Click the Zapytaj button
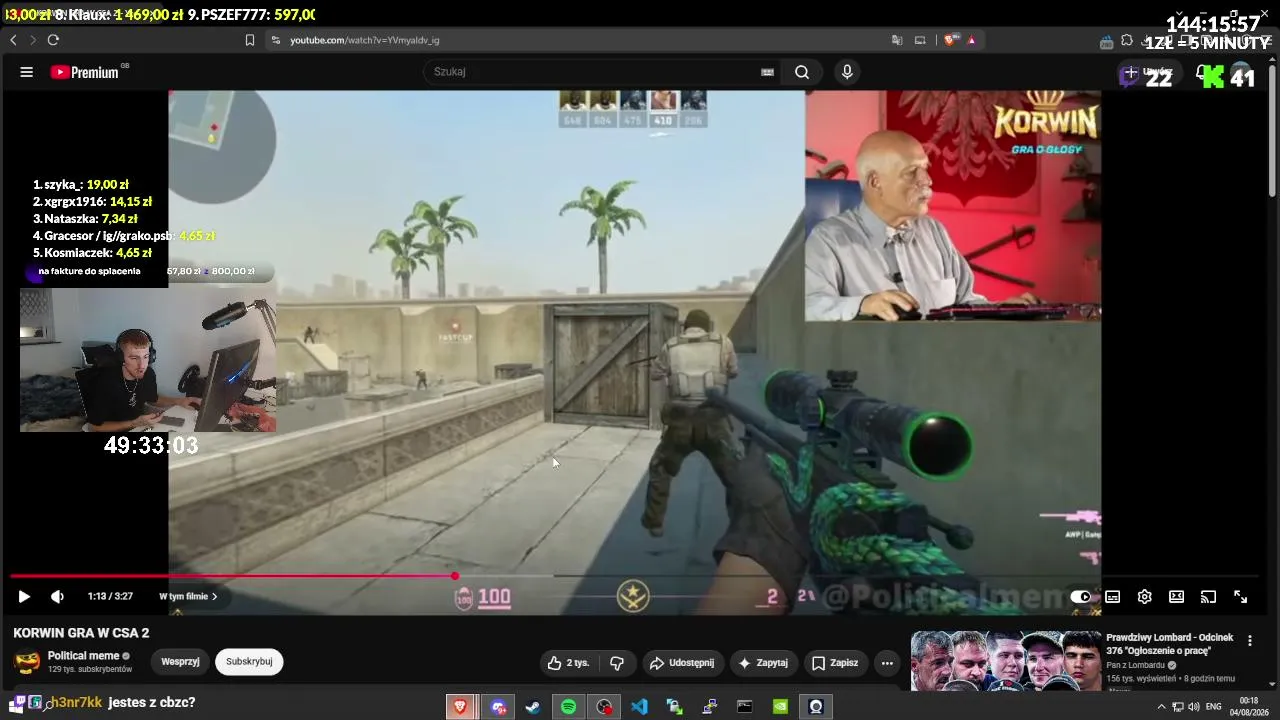The width and height of the screenshot is (1280, 720). pos(763,662)
